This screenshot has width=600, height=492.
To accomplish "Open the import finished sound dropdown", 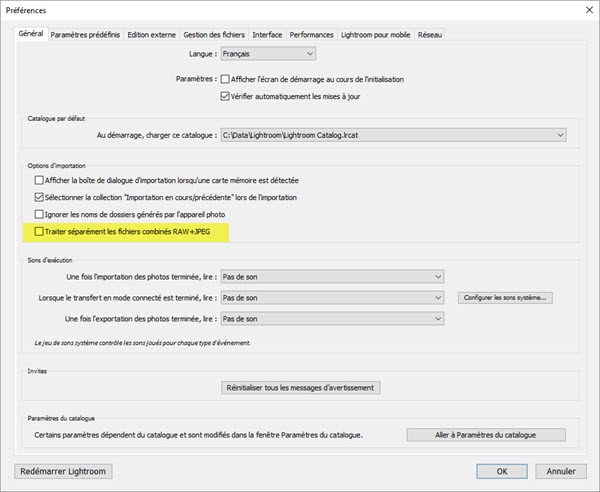I will tap(332, 277).
